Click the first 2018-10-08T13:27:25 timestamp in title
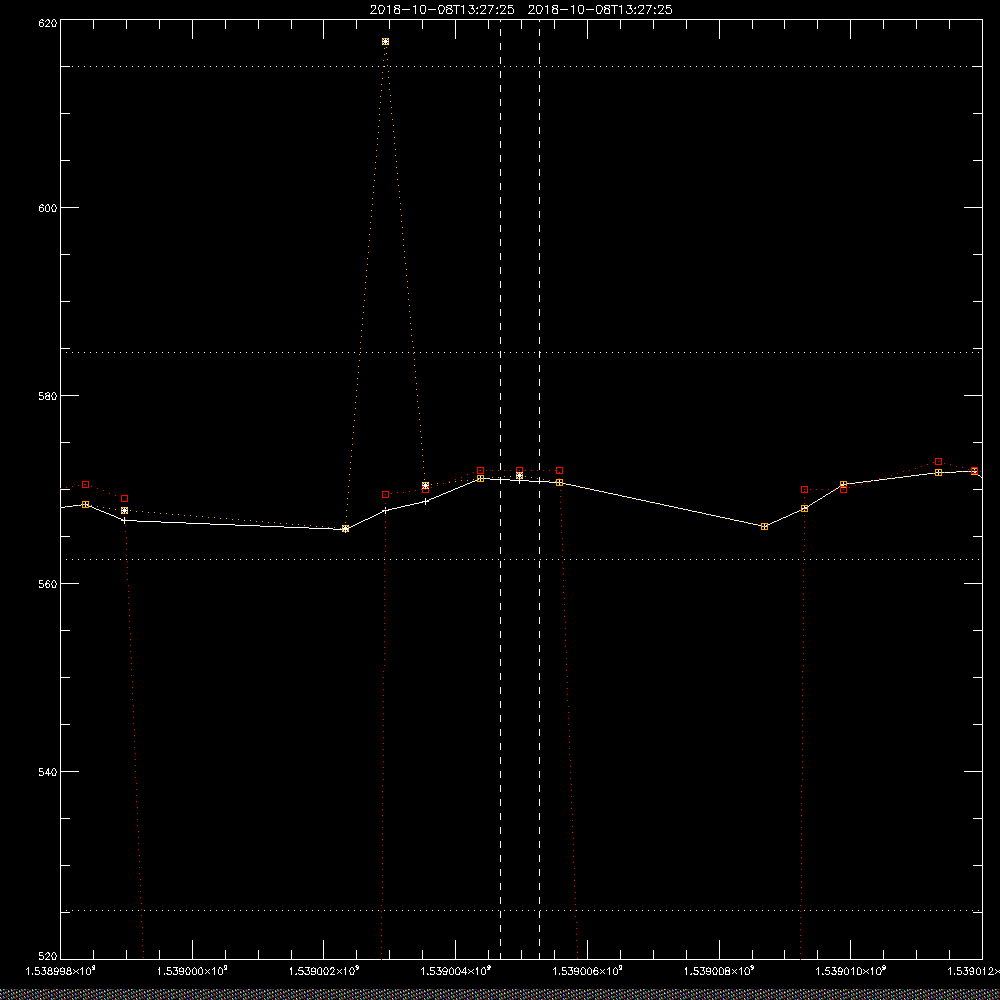Viewport: 1000px width, 1000px height. [442, 10]
